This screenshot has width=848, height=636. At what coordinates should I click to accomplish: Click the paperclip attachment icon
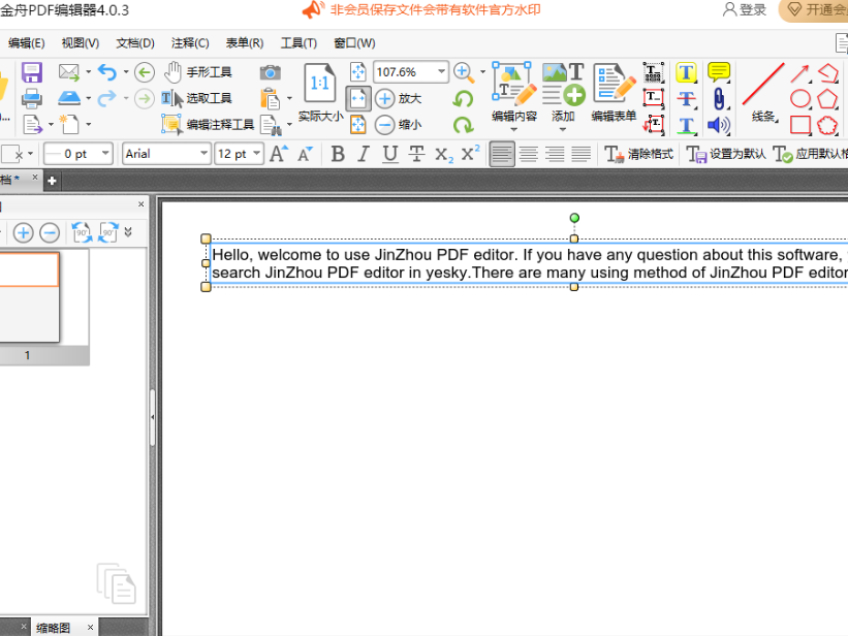[719, 98]
